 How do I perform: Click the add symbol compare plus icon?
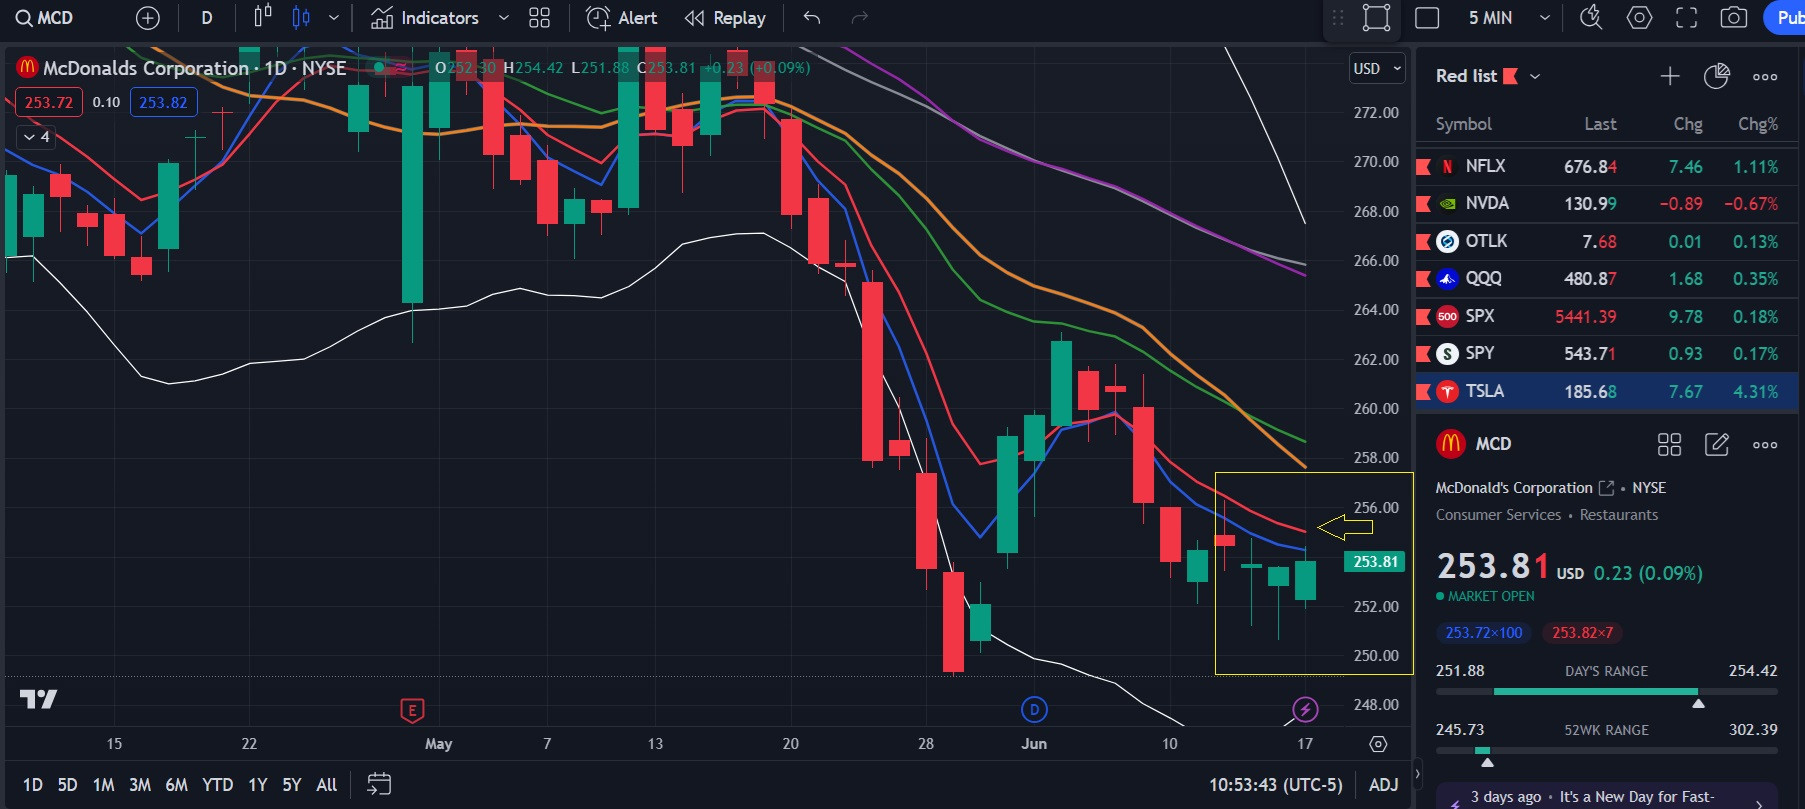tap(148, 18)
